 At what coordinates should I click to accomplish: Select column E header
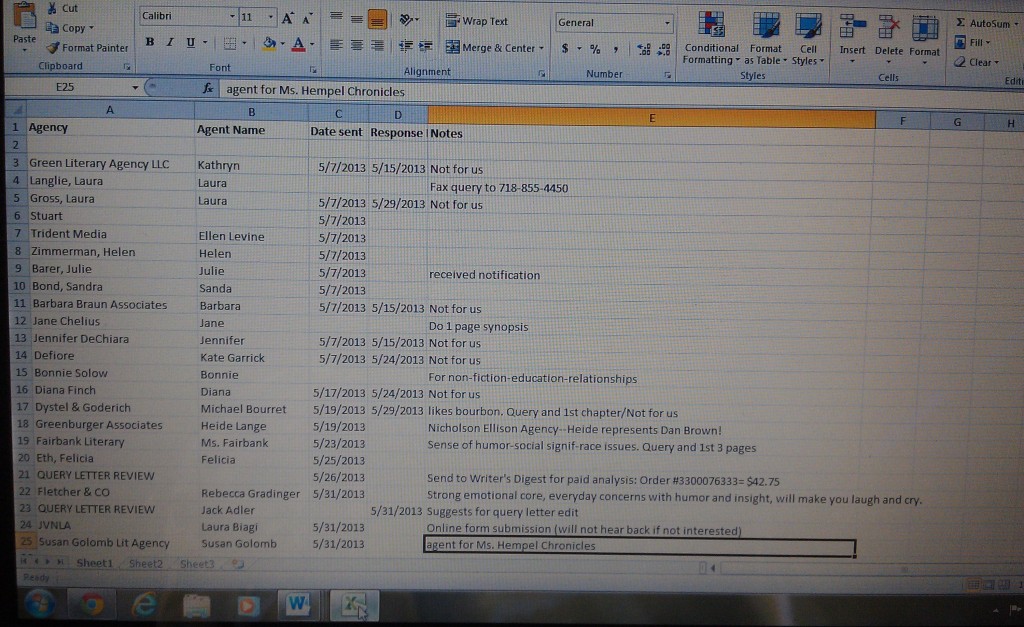coord(651,118)
